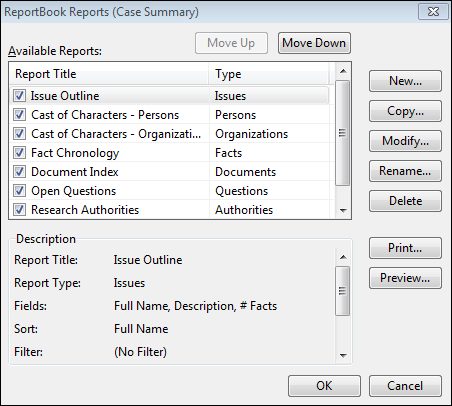
Task: Create a report with New... button
Action: [x=405, y=81]
